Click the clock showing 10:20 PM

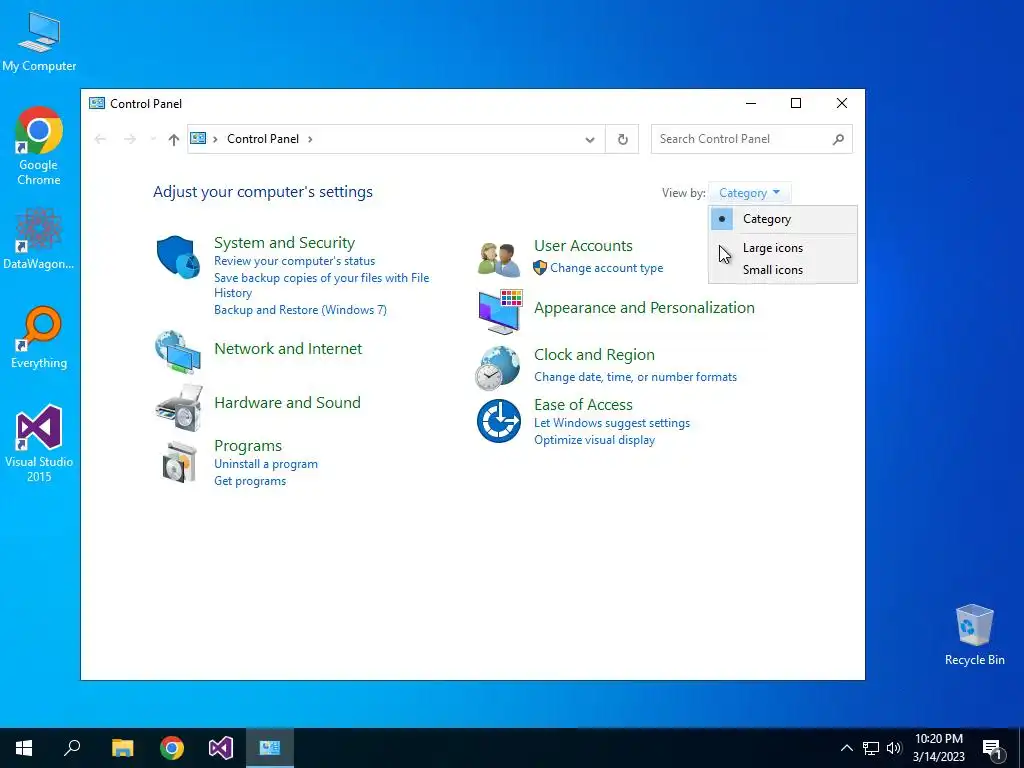click(938, 739)
